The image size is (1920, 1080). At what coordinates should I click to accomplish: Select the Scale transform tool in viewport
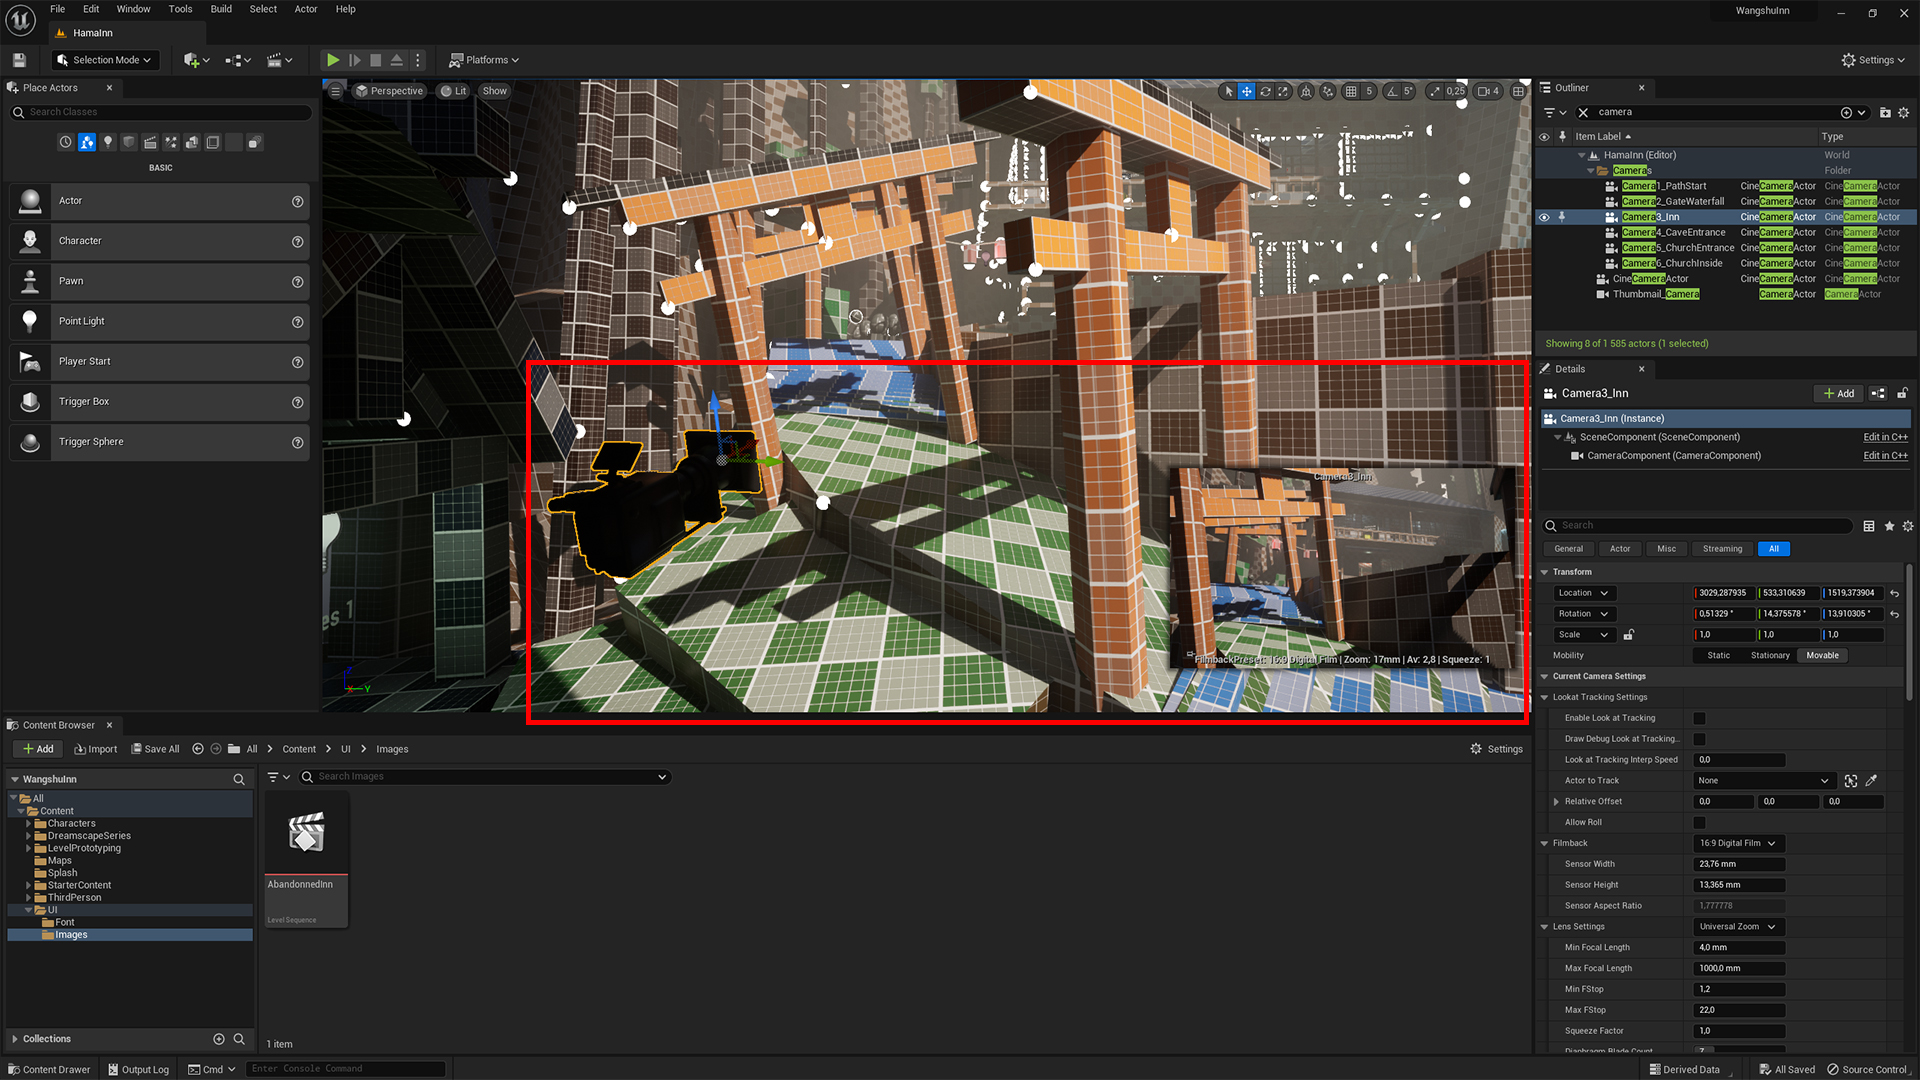pyautogui.click(x=1284, y=91)
